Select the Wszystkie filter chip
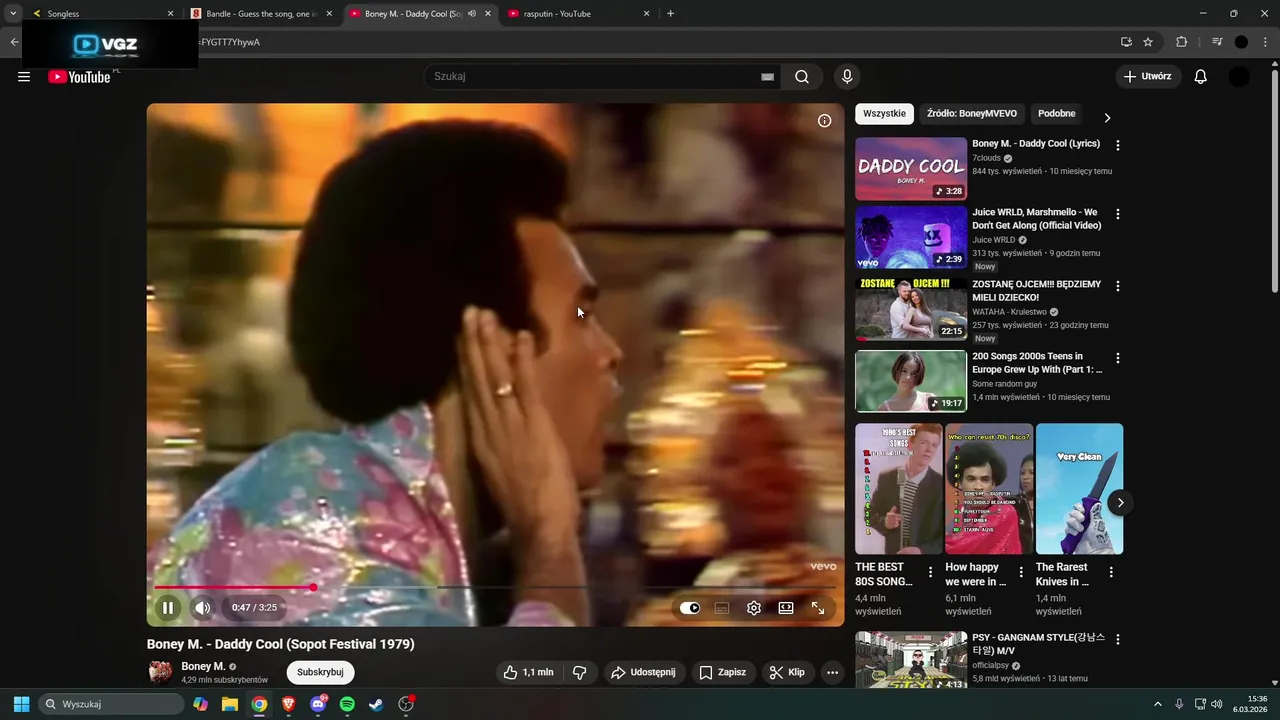 click(x=884, y=114)
